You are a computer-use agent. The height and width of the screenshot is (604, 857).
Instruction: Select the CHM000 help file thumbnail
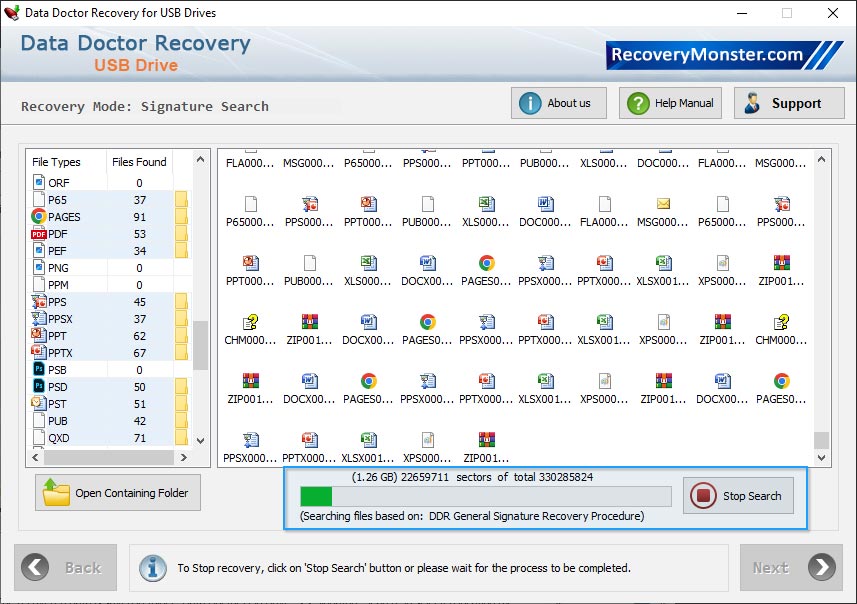250,323
